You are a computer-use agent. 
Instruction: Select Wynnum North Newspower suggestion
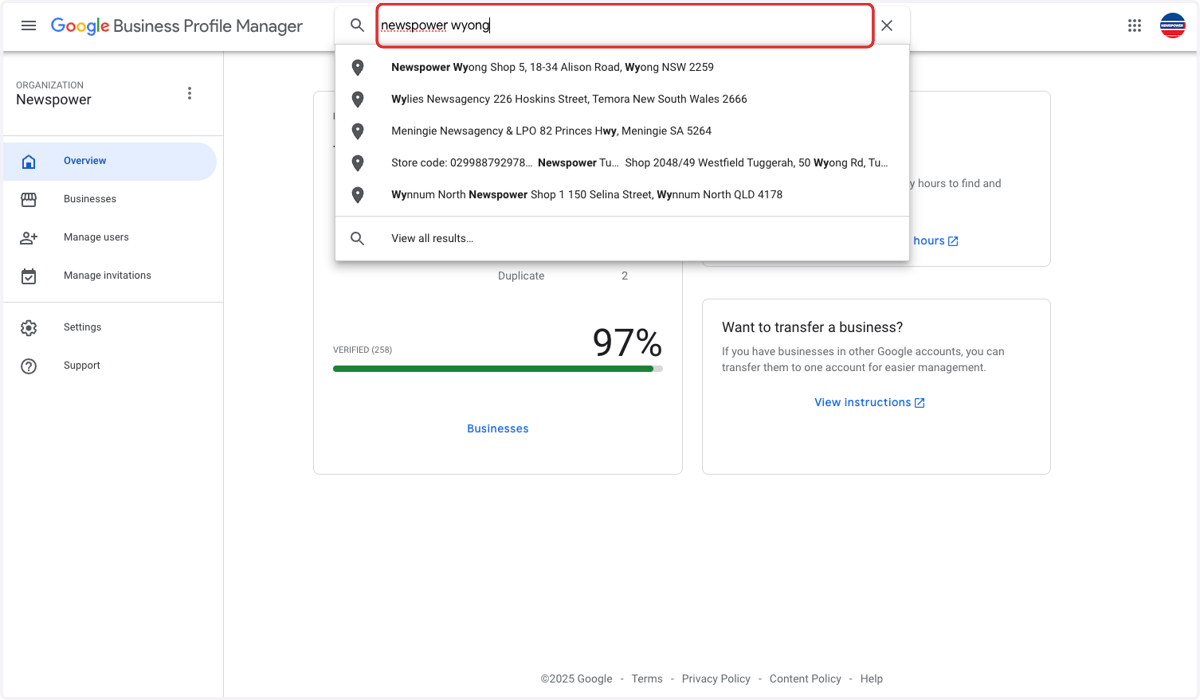pos(622,195)
